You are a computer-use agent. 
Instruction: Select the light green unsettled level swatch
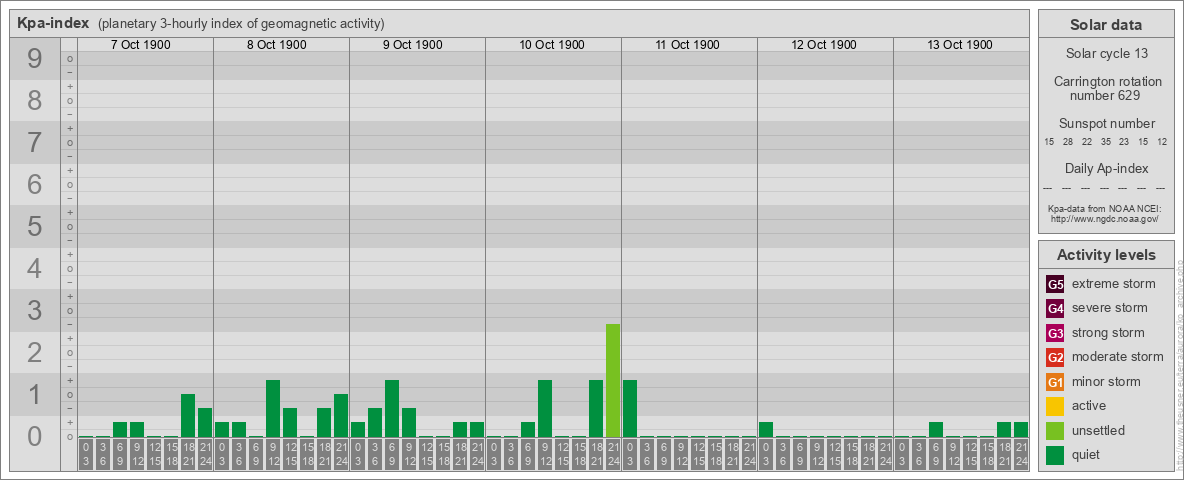[x=1055, y=431]
